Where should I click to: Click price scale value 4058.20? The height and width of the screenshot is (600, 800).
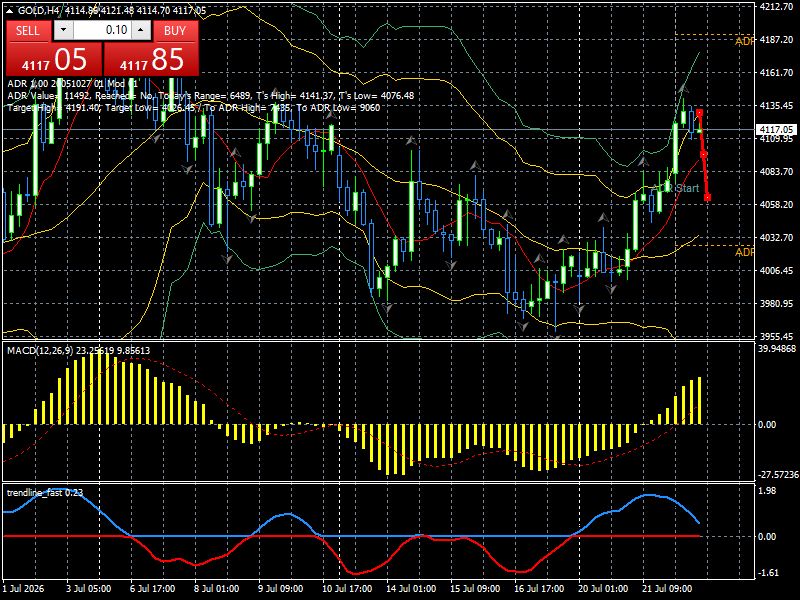click(x=776, y=205)
